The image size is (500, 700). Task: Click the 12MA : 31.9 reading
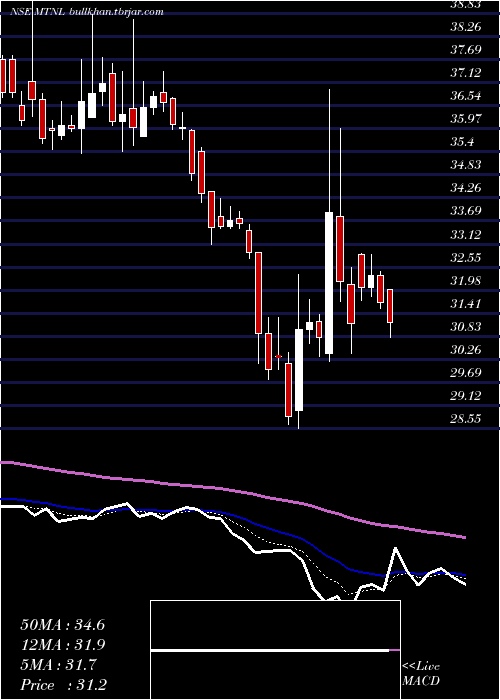tap(62, 645)
